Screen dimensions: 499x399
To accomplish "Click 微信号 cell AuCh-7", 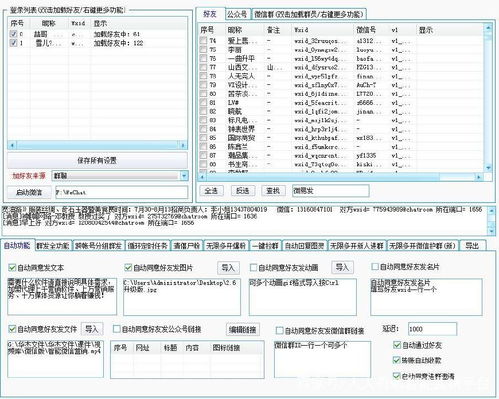I will click(366, 85).
